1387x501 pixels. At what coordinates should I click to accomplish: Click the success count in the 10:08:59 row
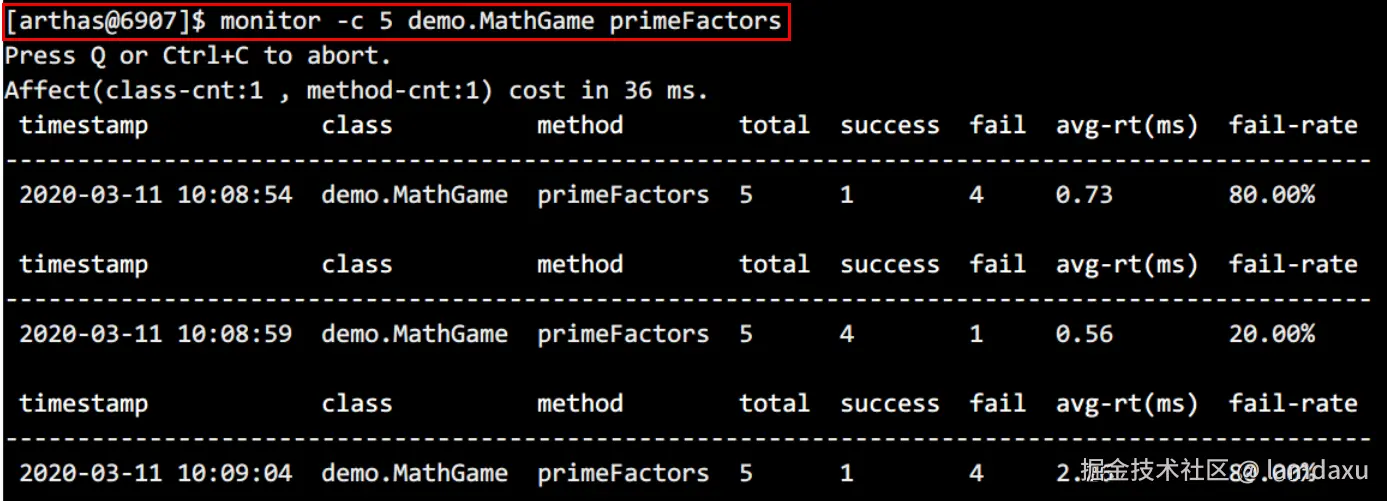(847, 334)
